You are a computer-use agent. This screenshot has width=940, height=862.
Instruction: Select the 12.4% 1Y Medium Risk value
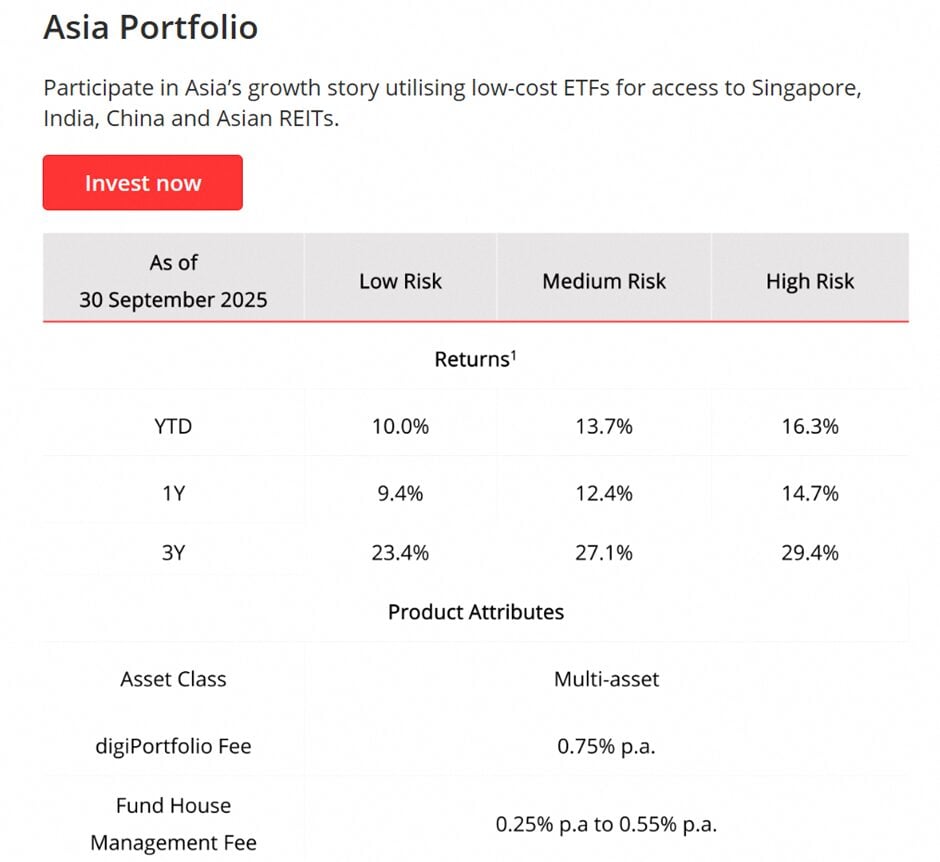click(604, 493)
